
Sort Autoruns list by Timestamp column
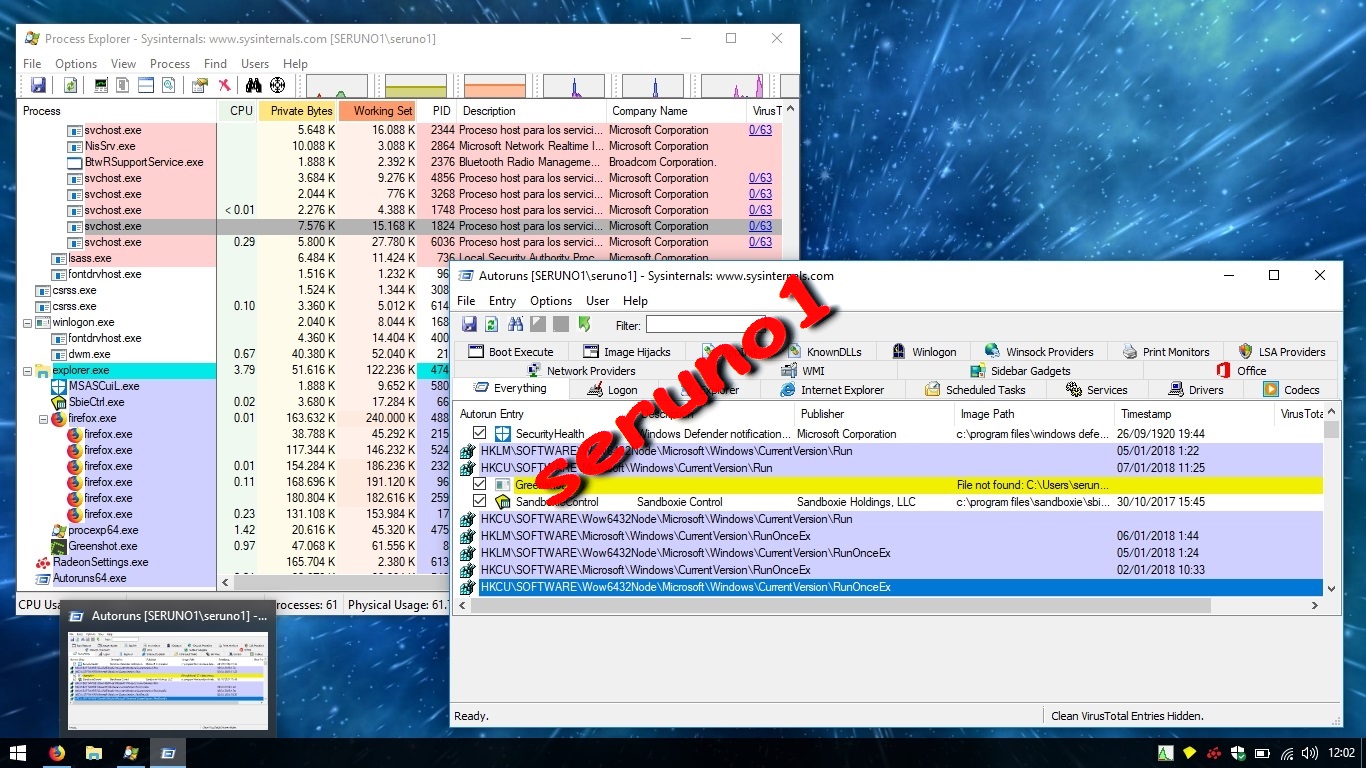[1195, 413]
